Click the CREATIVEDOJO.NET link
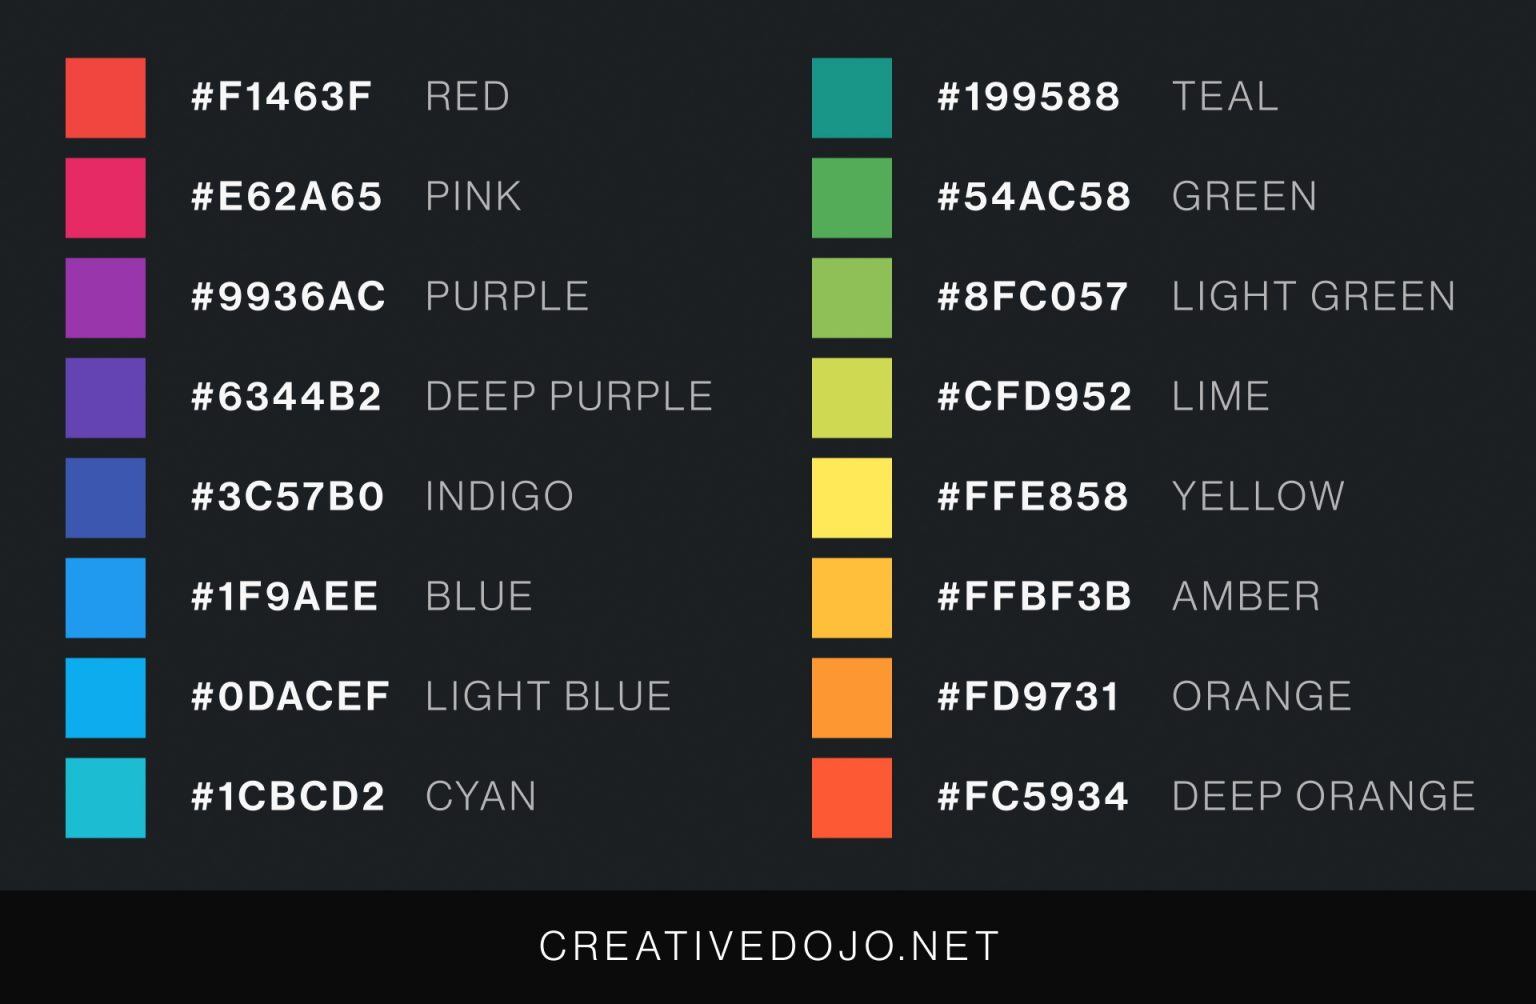Image resolution: width=1536 pixels, height=1004 pixels. pos(769,946)
